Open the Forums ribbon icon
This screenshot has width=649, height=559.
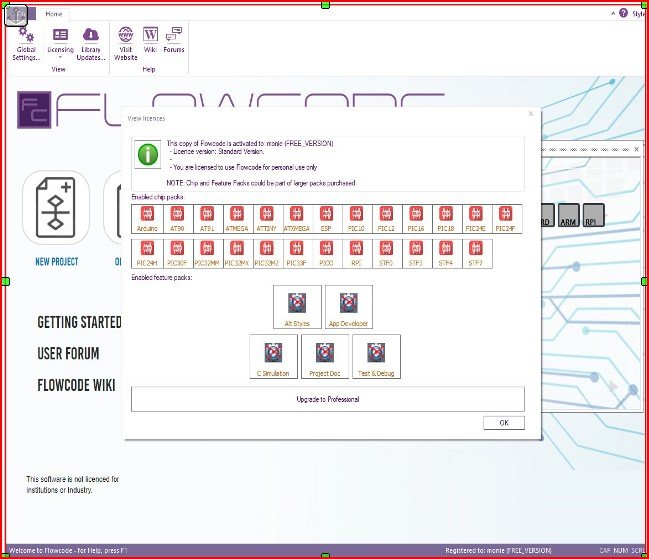174,34
